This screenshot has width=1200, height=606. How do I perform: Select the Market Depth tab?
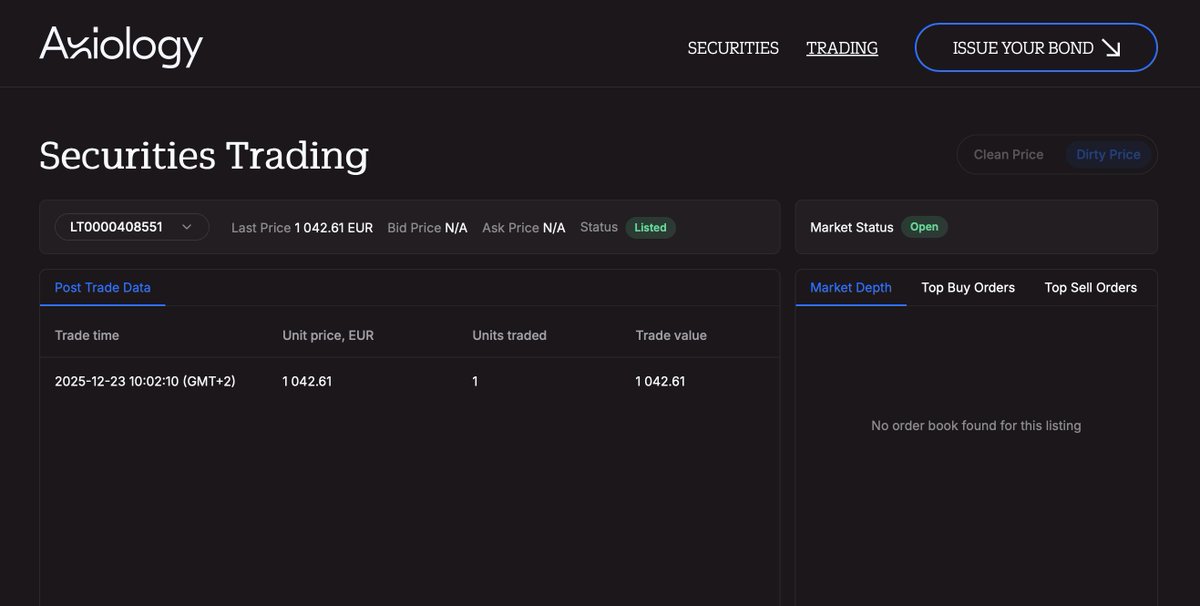coord(851,287)
